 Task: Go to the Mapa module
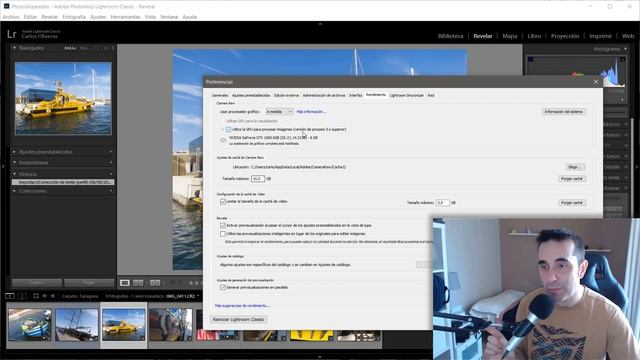tap(510, 36)
